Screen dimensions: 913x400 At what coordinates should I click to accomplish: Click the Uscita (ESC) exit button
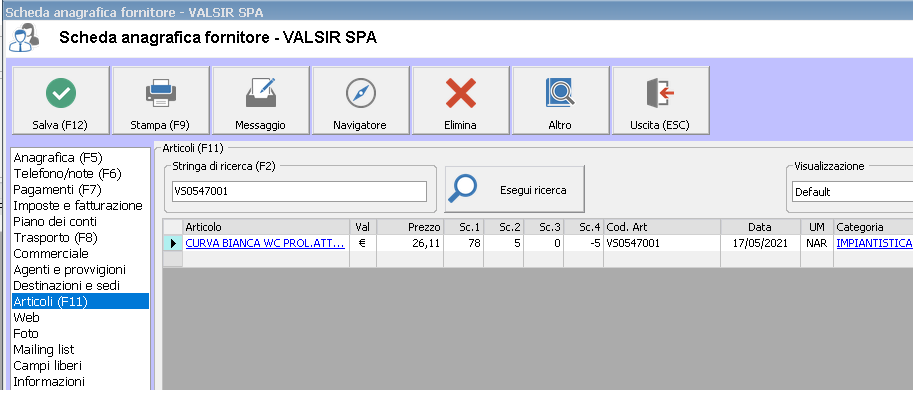[x=661, y=100]
